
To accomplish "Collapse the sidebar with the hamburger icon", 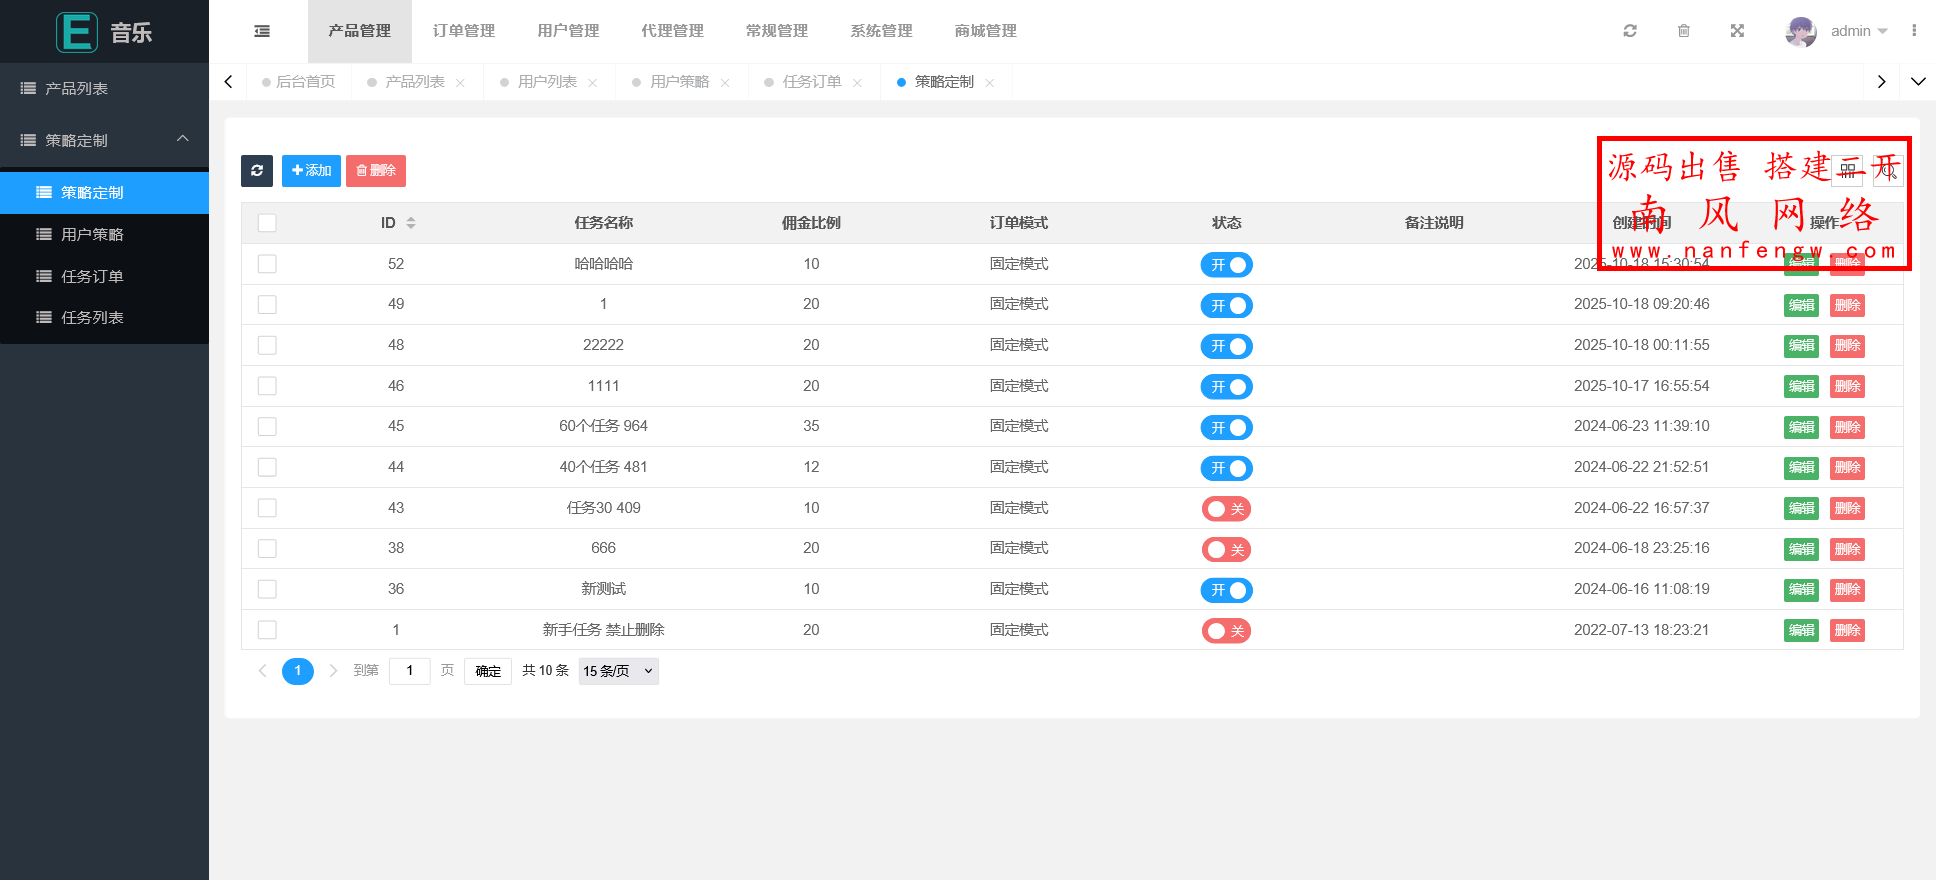I will (x=262, y=31).
